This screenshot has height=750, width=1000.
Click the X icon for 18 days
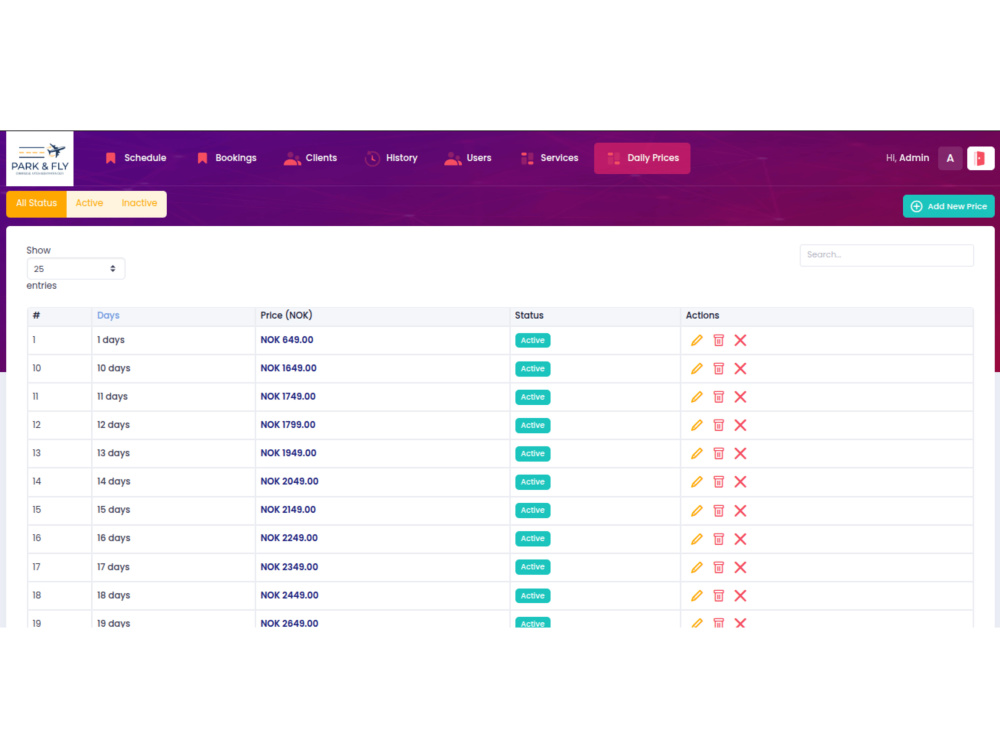point(740,596)
